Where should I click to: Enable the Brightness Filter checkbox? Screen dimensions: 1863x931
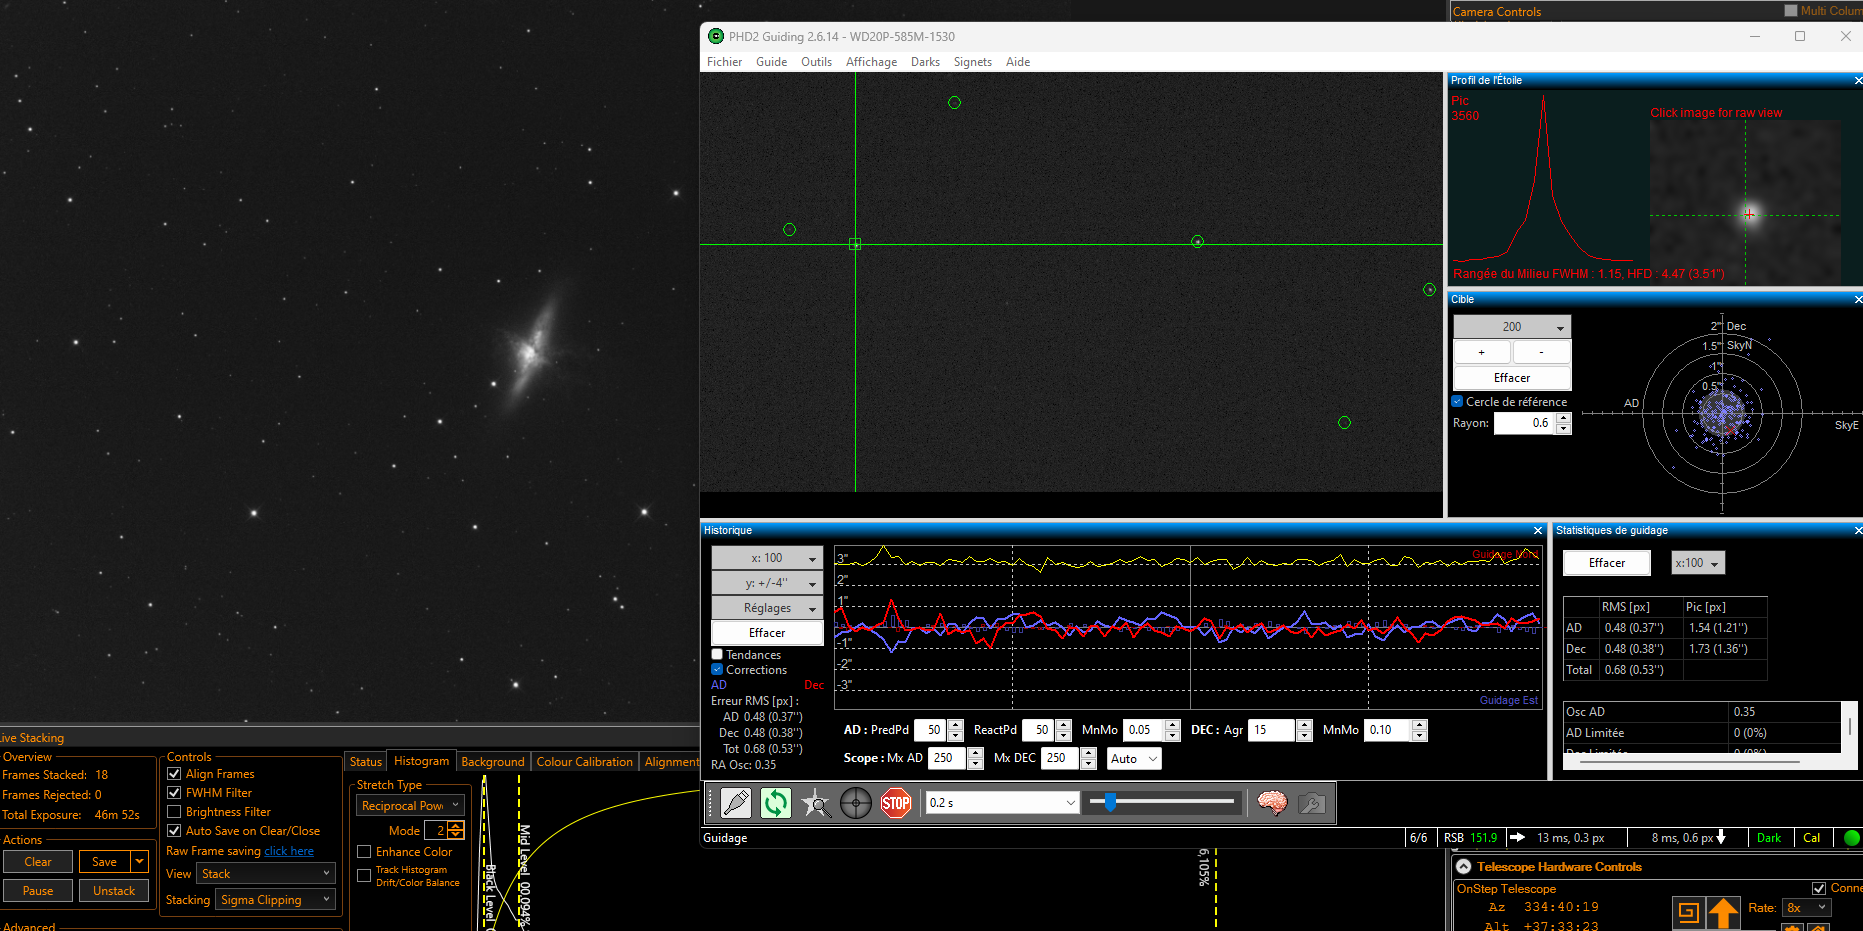tap(174, 812)
